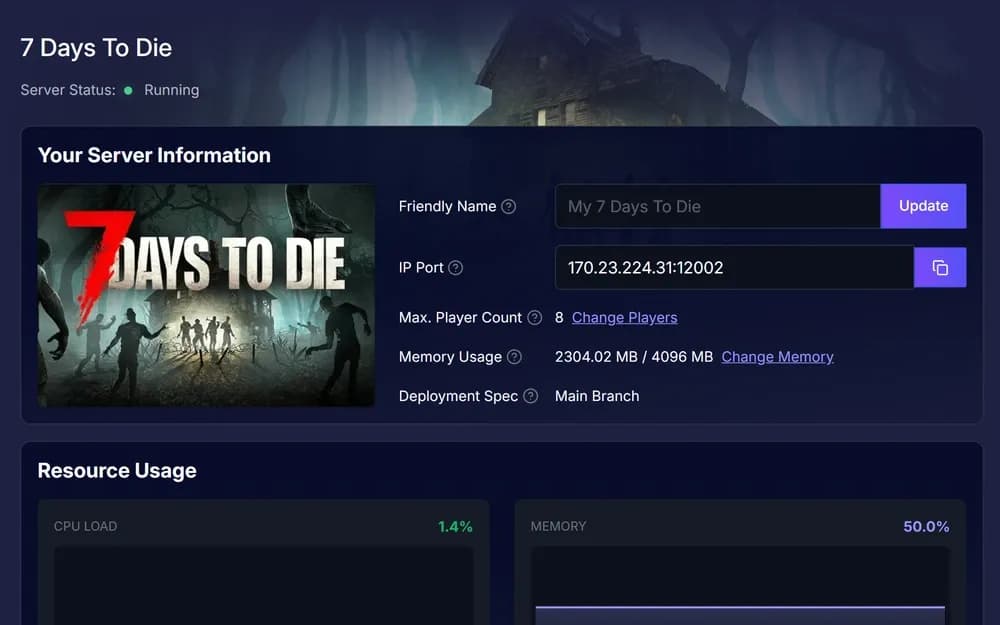Click the IP Port help icon
Screen dimensions: 1000x625
click(x=455, y=268)
